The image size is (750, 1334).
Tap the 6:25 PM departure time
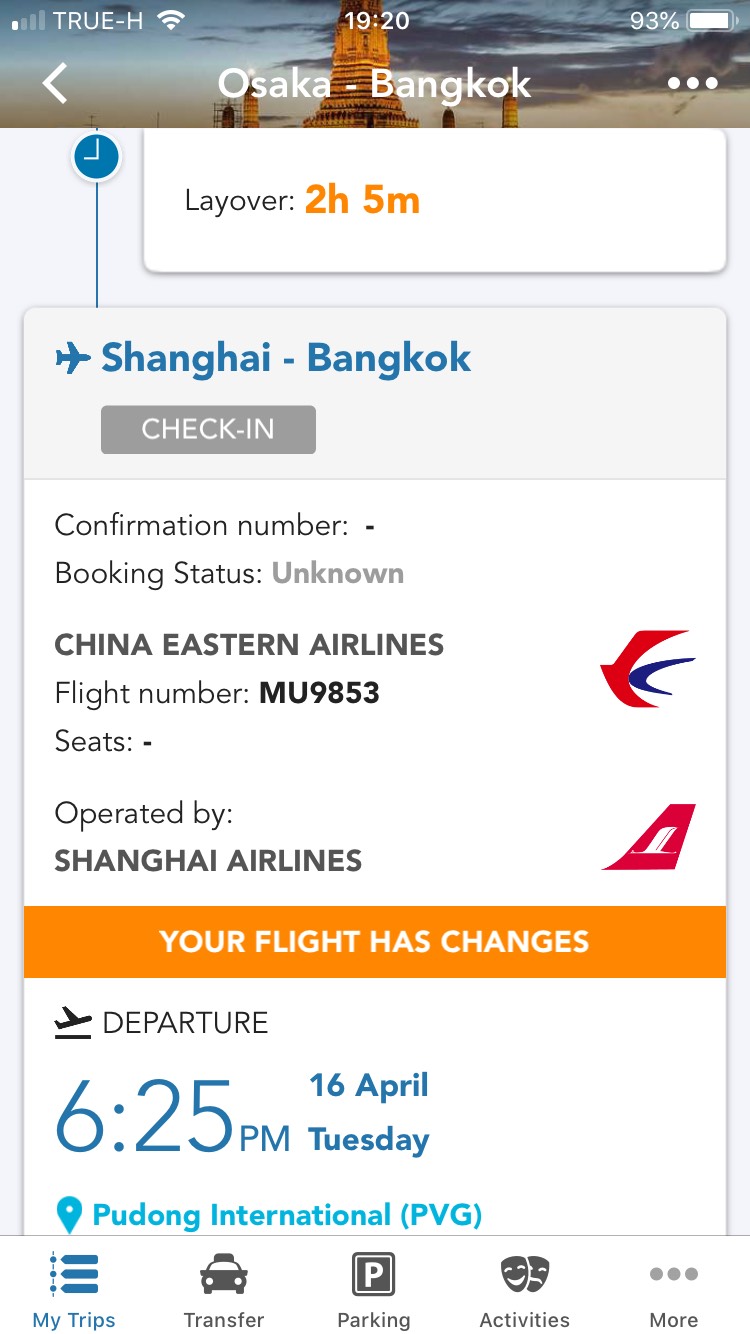point(172,1115)
